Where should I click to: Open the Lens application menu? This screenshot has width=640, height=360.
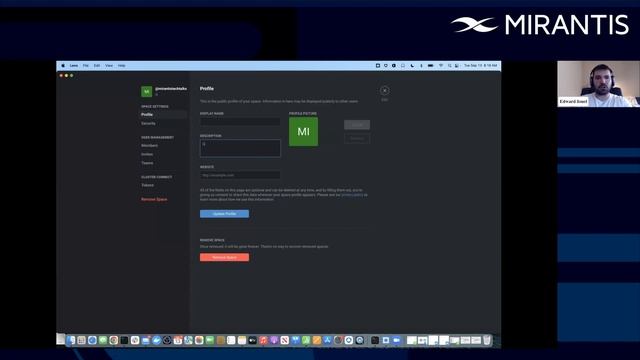tap(74, 66)
